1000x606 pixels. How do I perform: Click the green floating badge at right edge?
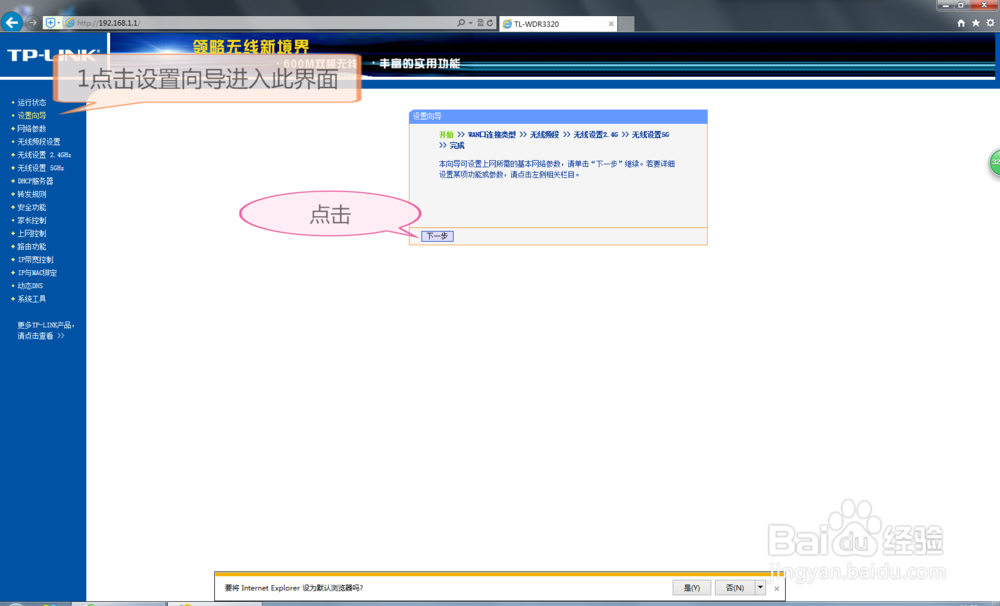click(994, 163)
